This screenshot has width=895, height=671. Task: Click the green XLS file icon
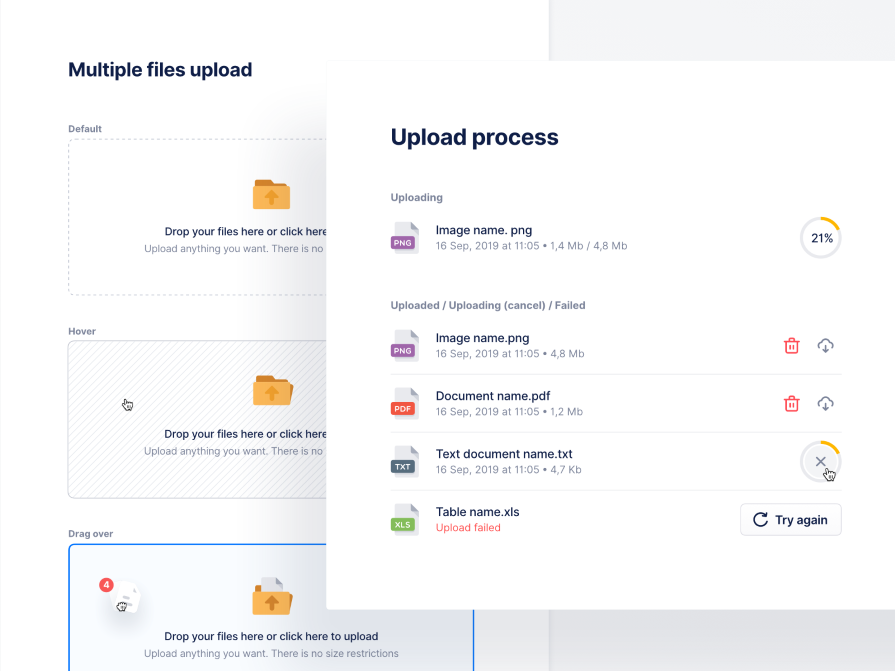click(x=404, y=519)
